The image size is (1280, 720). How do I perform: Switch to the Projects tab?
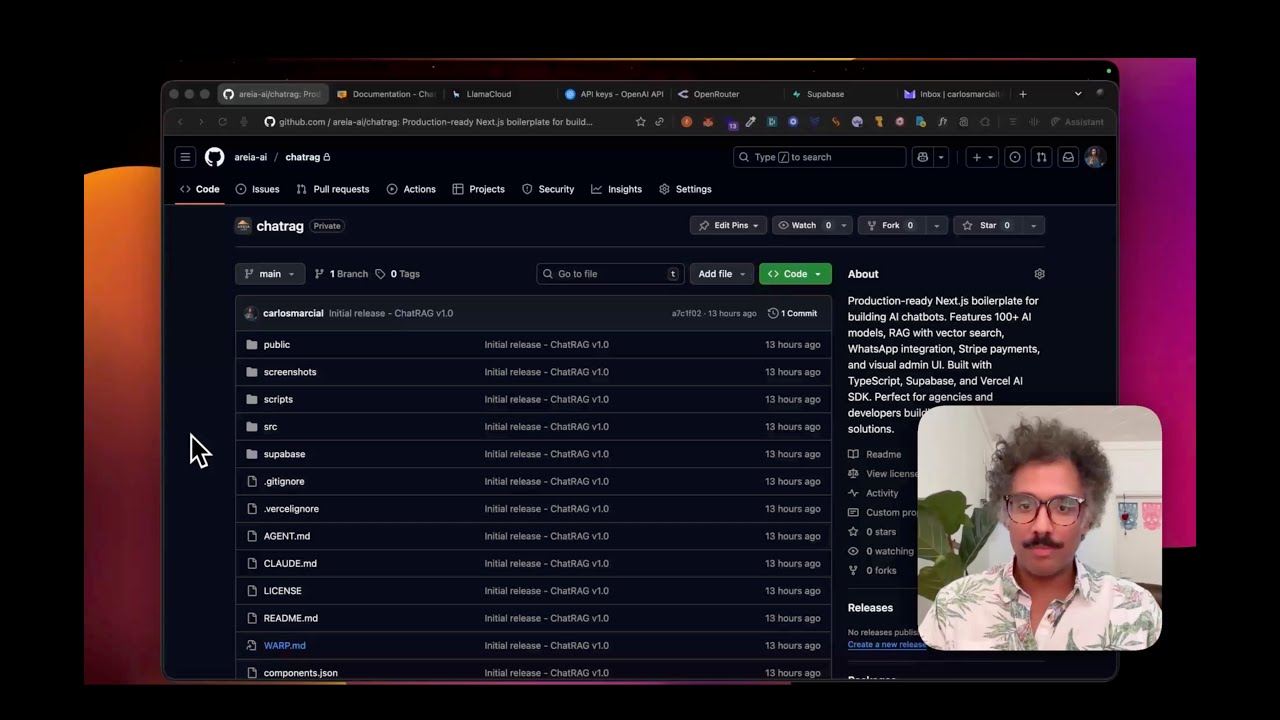(x=478, y=189)
